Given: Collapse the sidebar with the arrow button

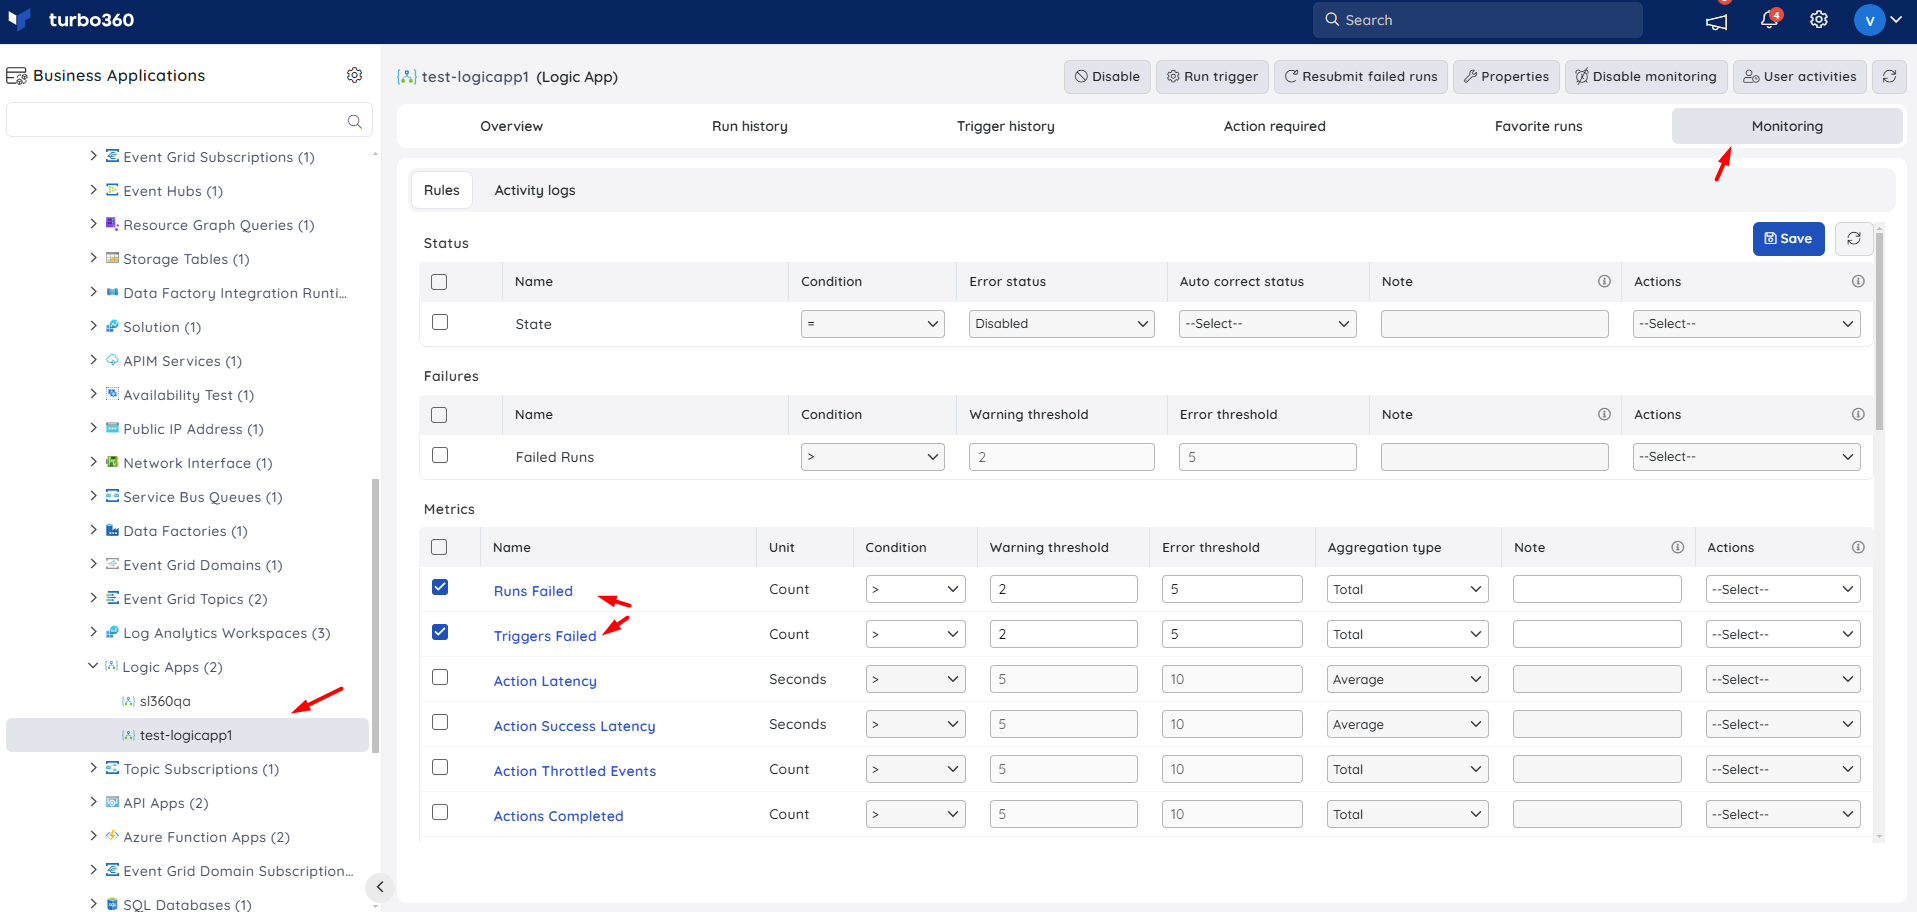Looking at the screenshot, I should [x=380, y=887].
